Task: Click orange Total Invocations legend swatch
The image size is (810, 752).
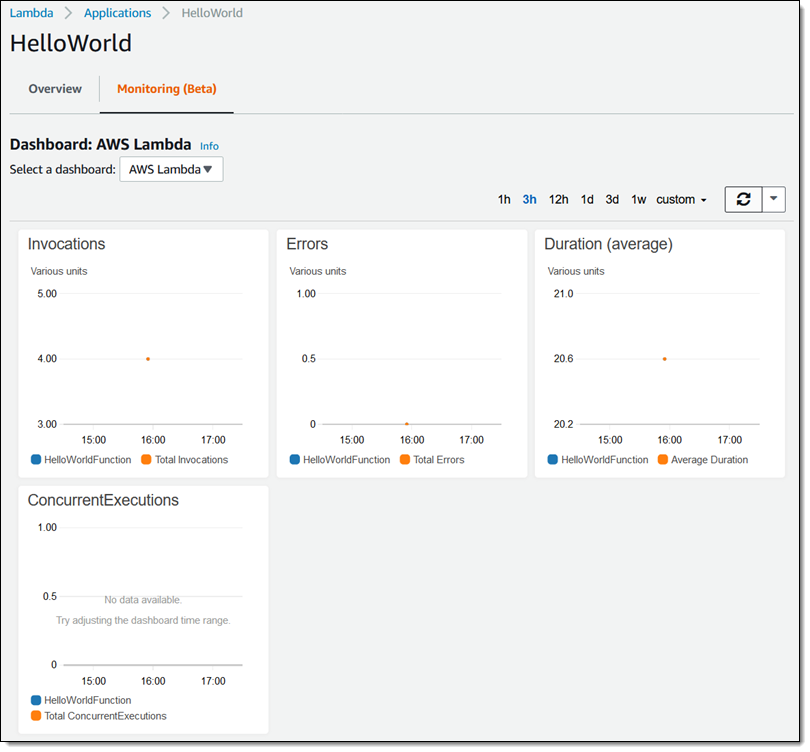Action: 147,460
